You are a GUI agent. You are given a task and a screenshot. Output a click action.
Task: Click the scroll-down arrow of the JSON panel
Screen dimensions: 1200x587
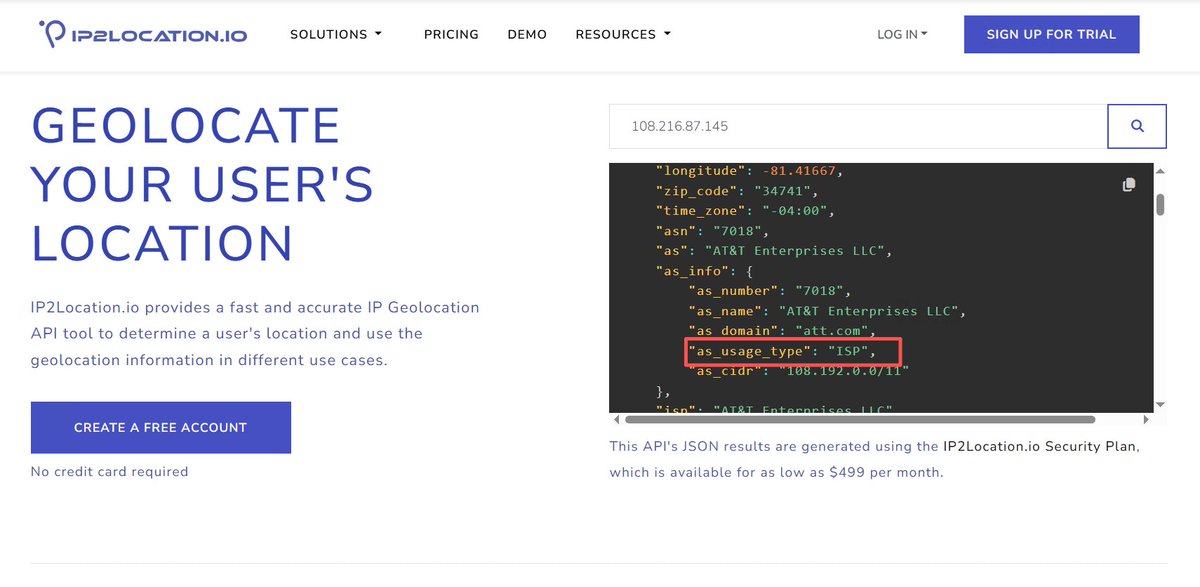pos(1160,405)
